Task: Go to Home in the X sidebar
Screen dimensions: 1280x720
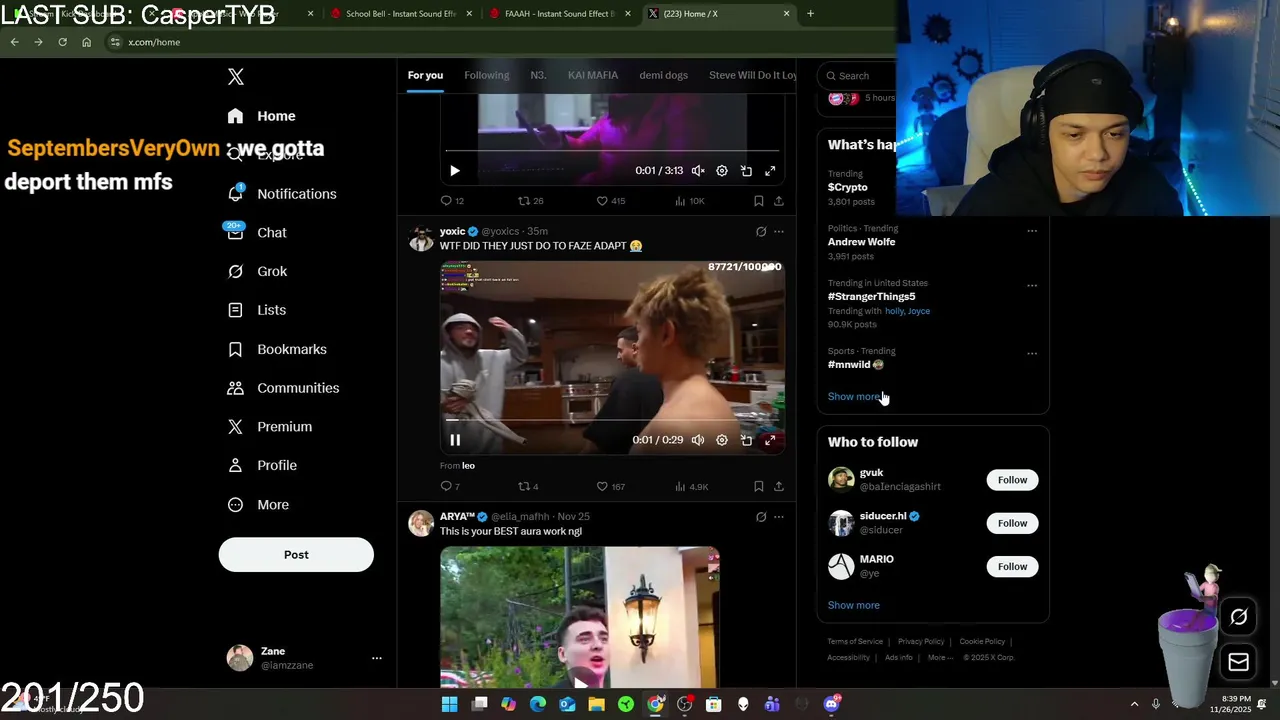Action: click(261, 116)
